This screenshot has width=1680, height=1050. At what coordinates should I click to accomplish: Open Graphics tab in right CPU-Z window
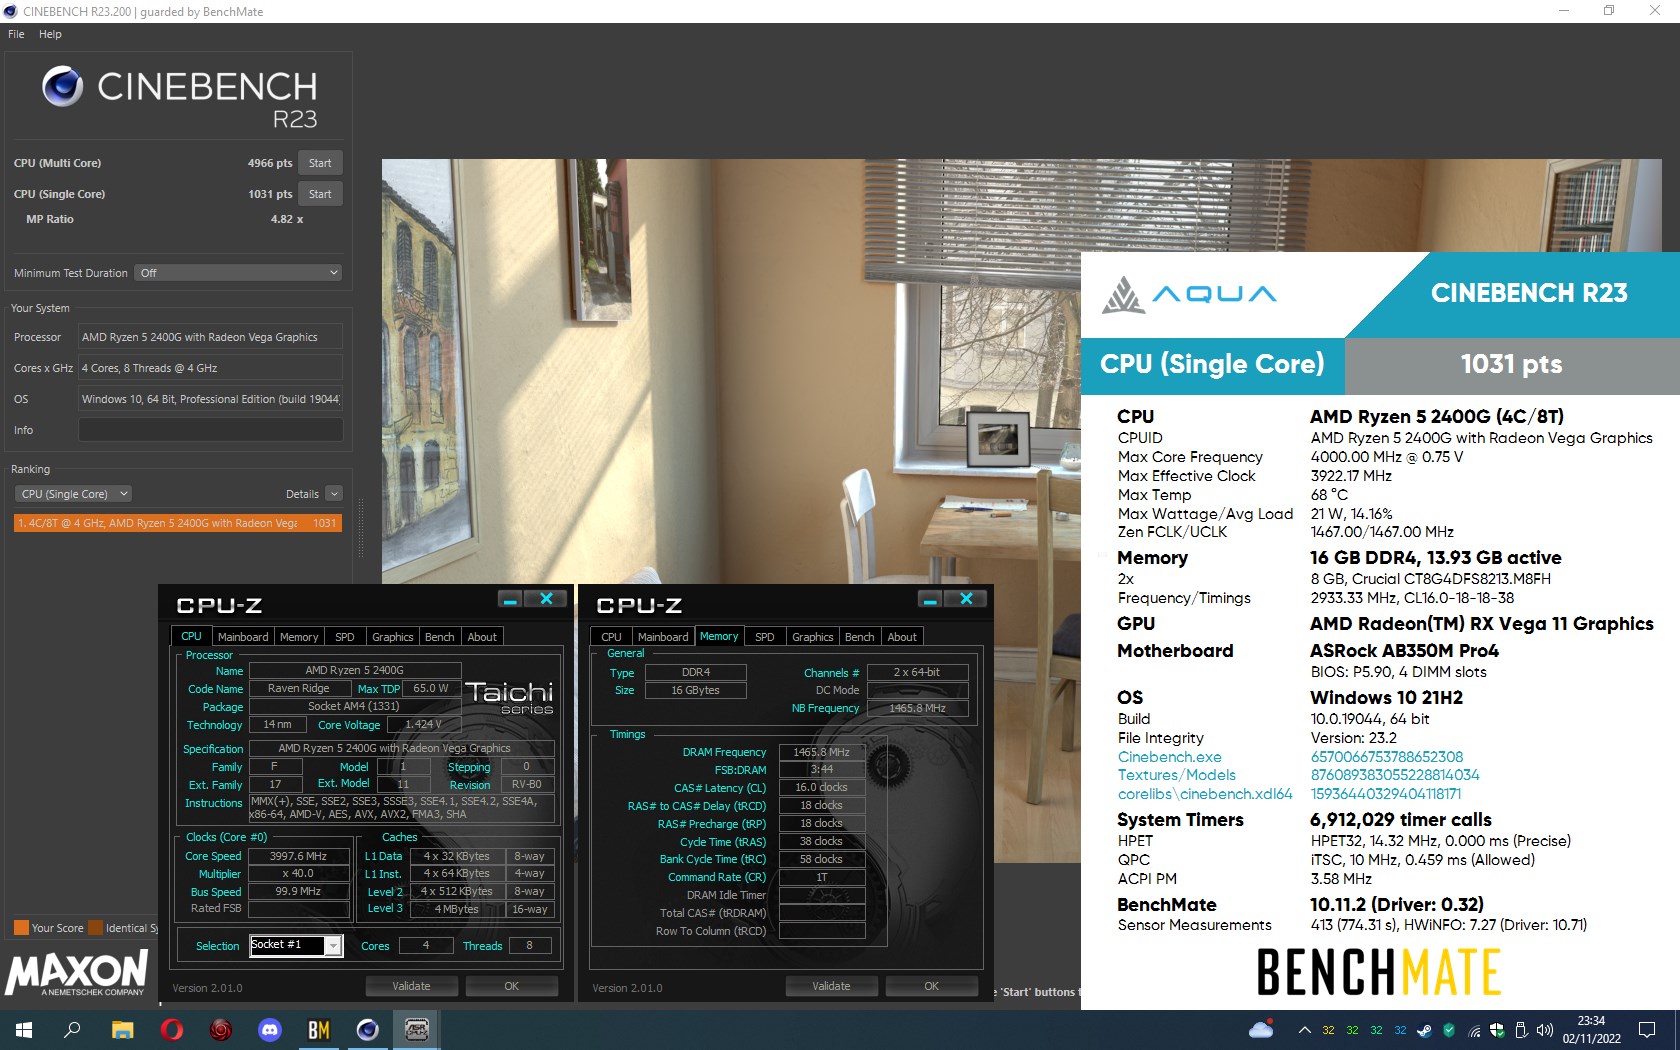click(x=813, y=637)
